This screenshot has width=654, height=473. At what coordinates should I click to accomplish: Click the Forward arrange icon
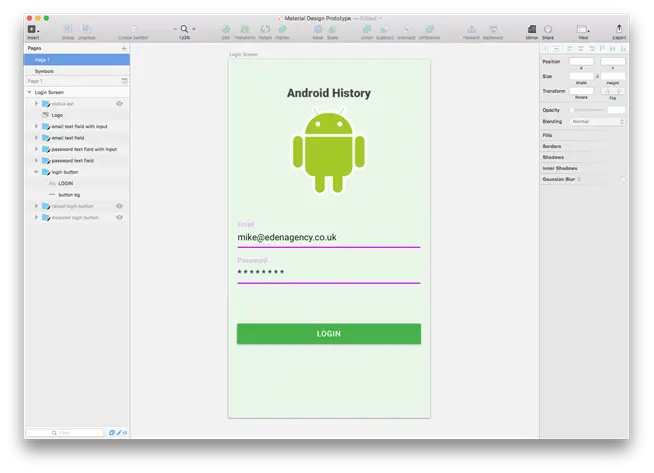coord(471,29)
